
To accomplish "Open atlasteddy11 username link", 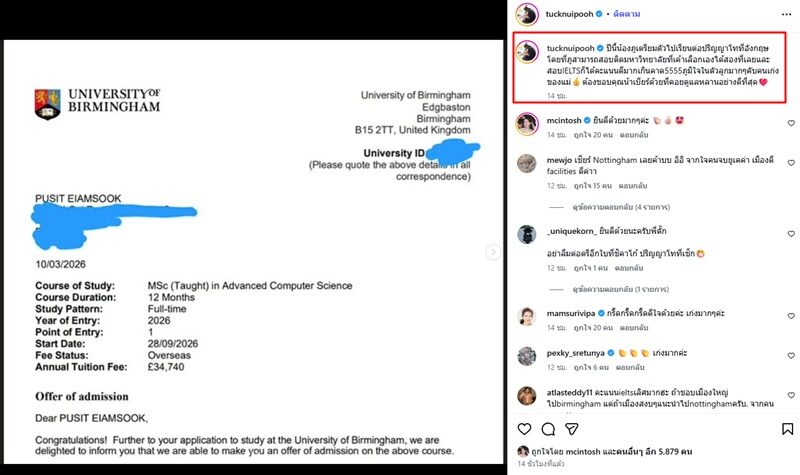I will 569,392.
